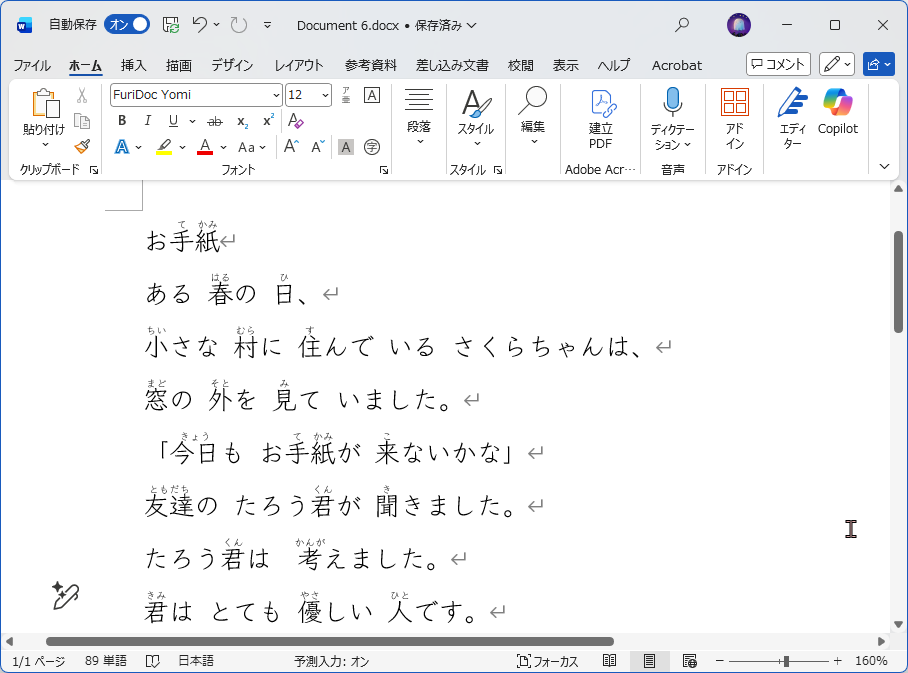Expand the 貼り付け options arrow

coord(45,145)
